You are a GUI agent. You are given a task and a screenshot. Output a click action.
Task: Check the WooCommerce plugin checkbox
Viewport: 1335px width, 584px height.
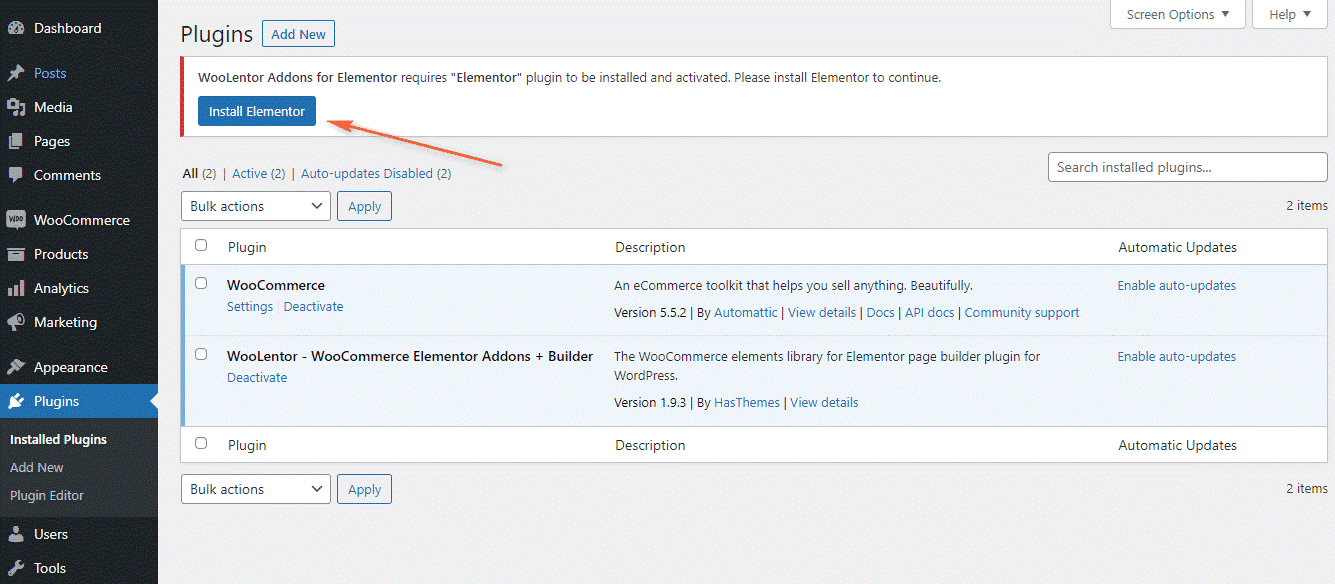(x=201, y=284)
